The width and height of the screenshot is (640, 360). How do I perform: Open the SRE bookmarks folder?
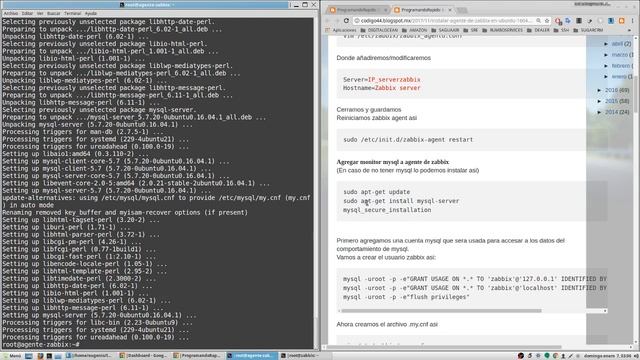(x=471, y=30)
